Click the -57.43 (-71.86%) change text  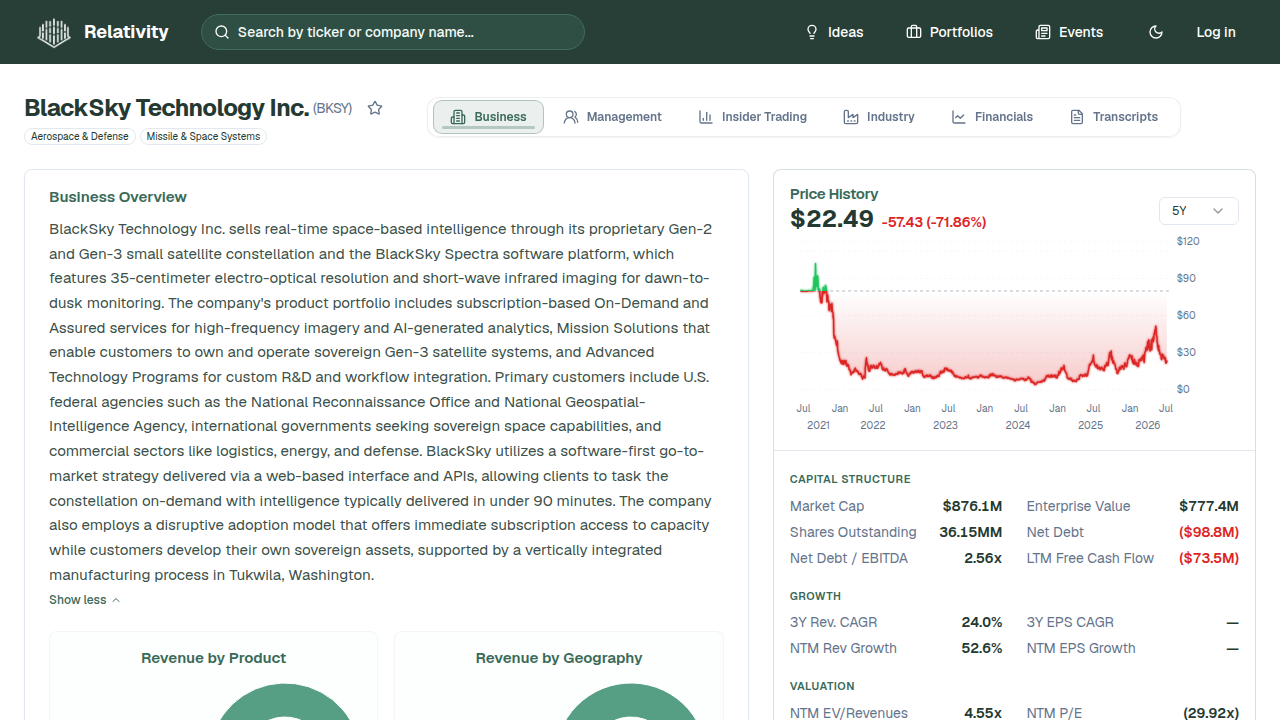(934, 222)
